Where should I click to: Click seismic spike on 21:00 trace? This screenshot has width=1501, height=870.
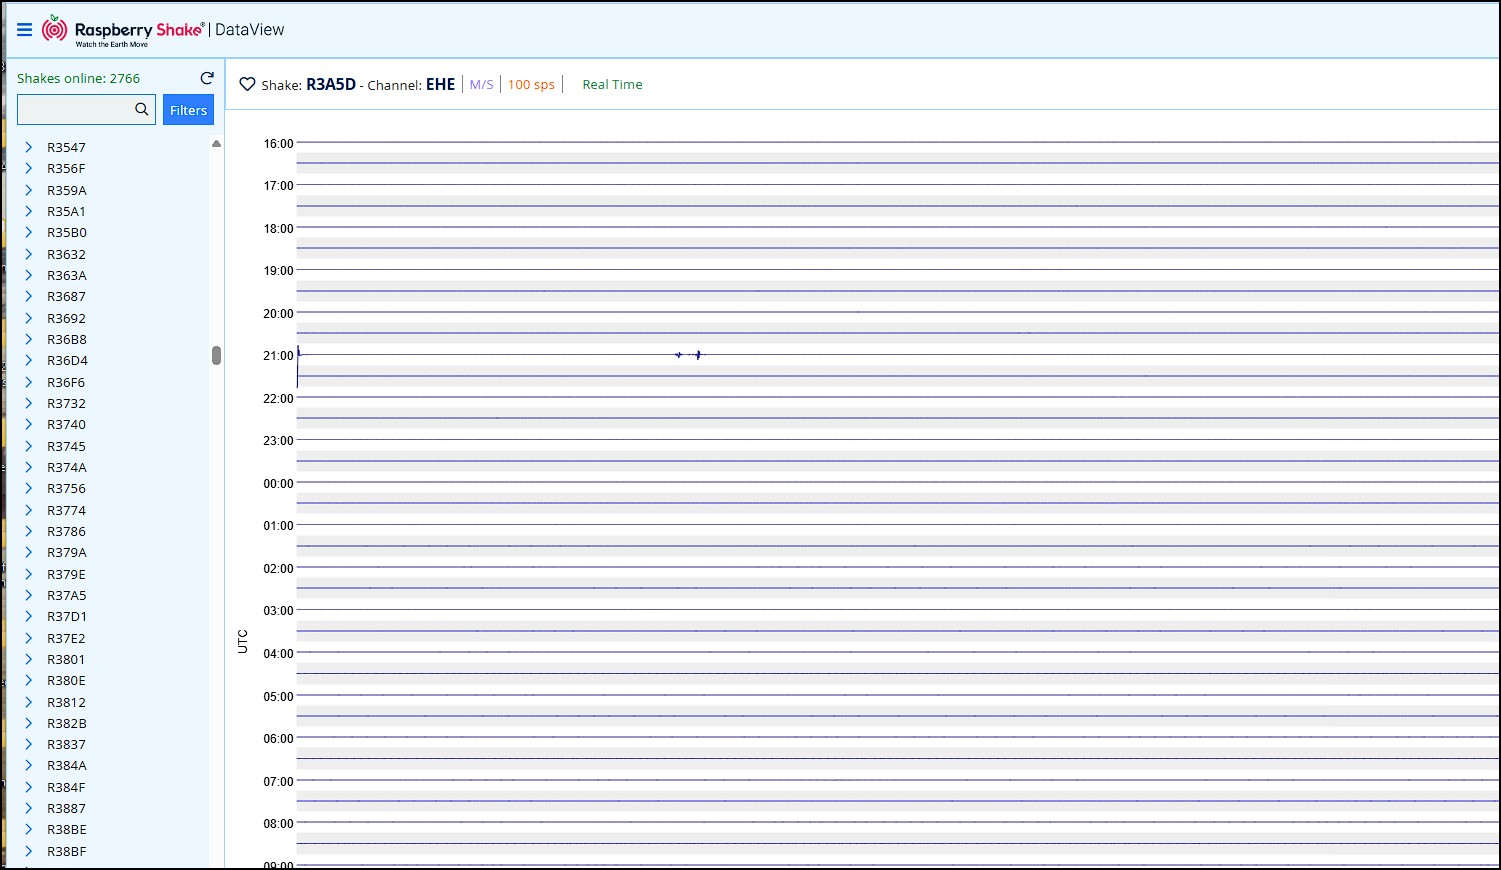[697, 355]
